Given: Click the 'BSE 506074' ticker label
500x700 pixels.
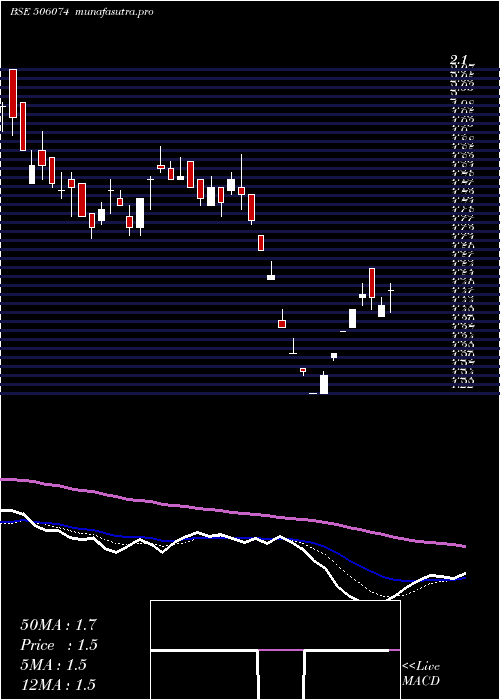Looking at the screenshot, I should coord(39,12).
